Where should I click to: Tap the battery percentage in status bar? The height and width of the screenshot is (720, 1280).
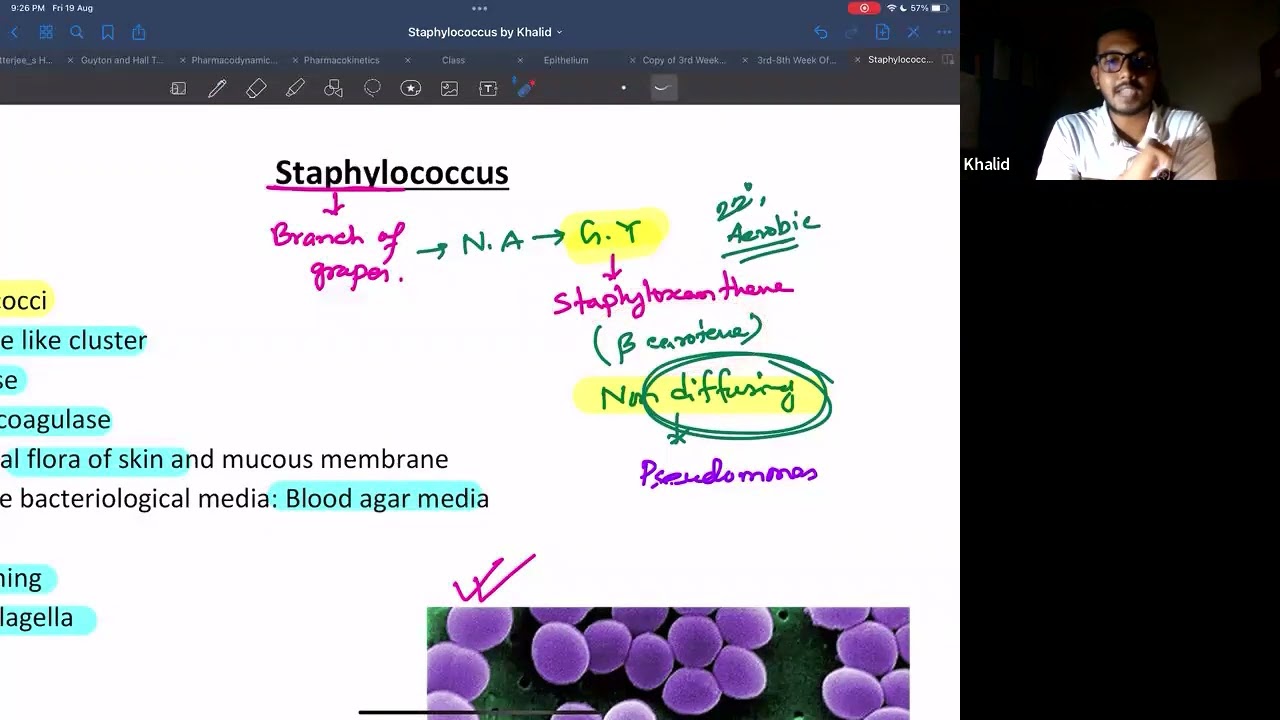919,8
